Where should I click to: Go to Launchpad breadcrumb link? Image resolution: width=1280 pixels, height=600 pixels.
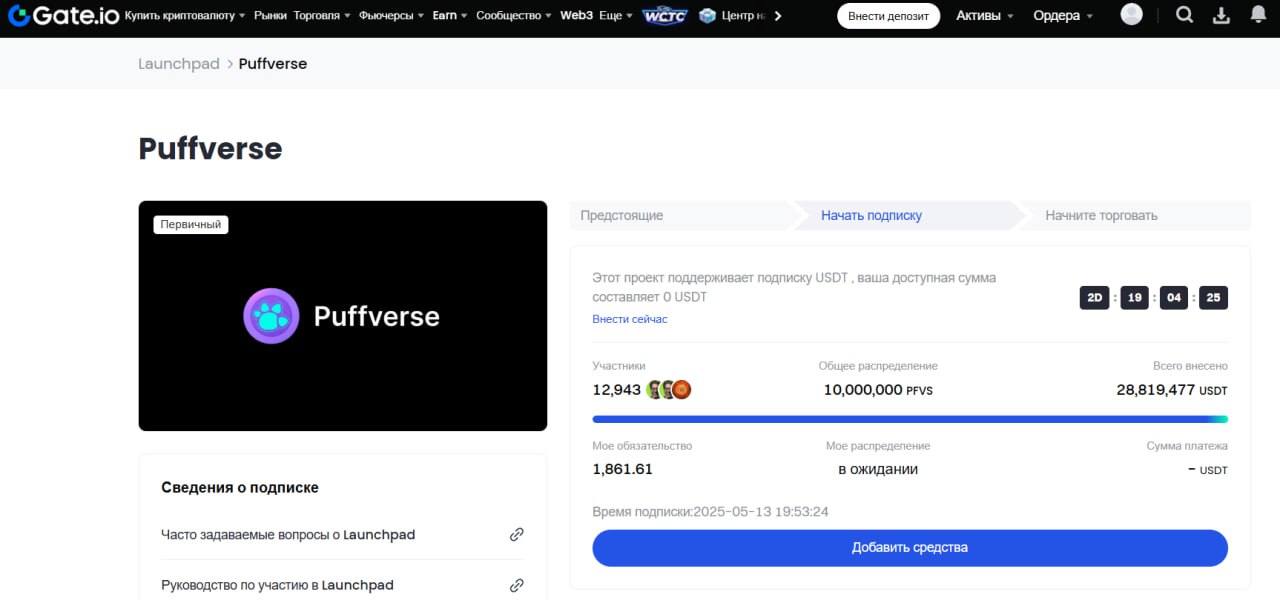pos(179,64)
